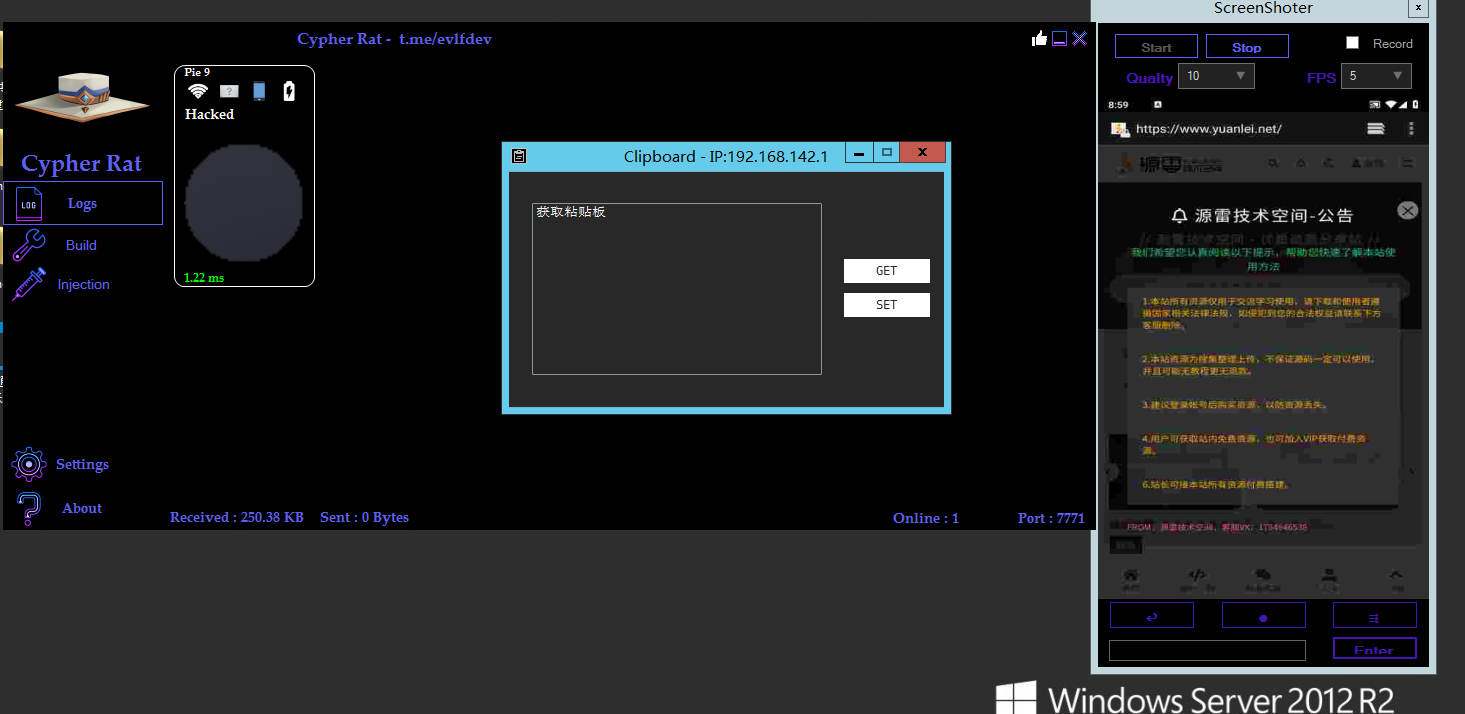
Task: Click the site icon left of the URL
Action: [x=1120, y=129]
